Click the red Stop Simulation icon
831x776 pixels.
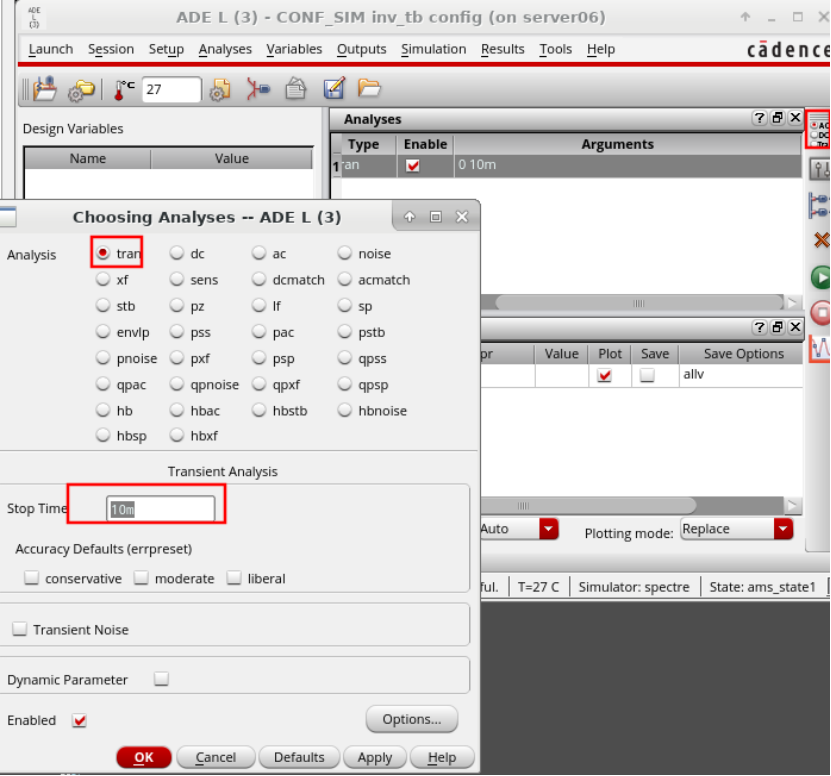[820, 313]
